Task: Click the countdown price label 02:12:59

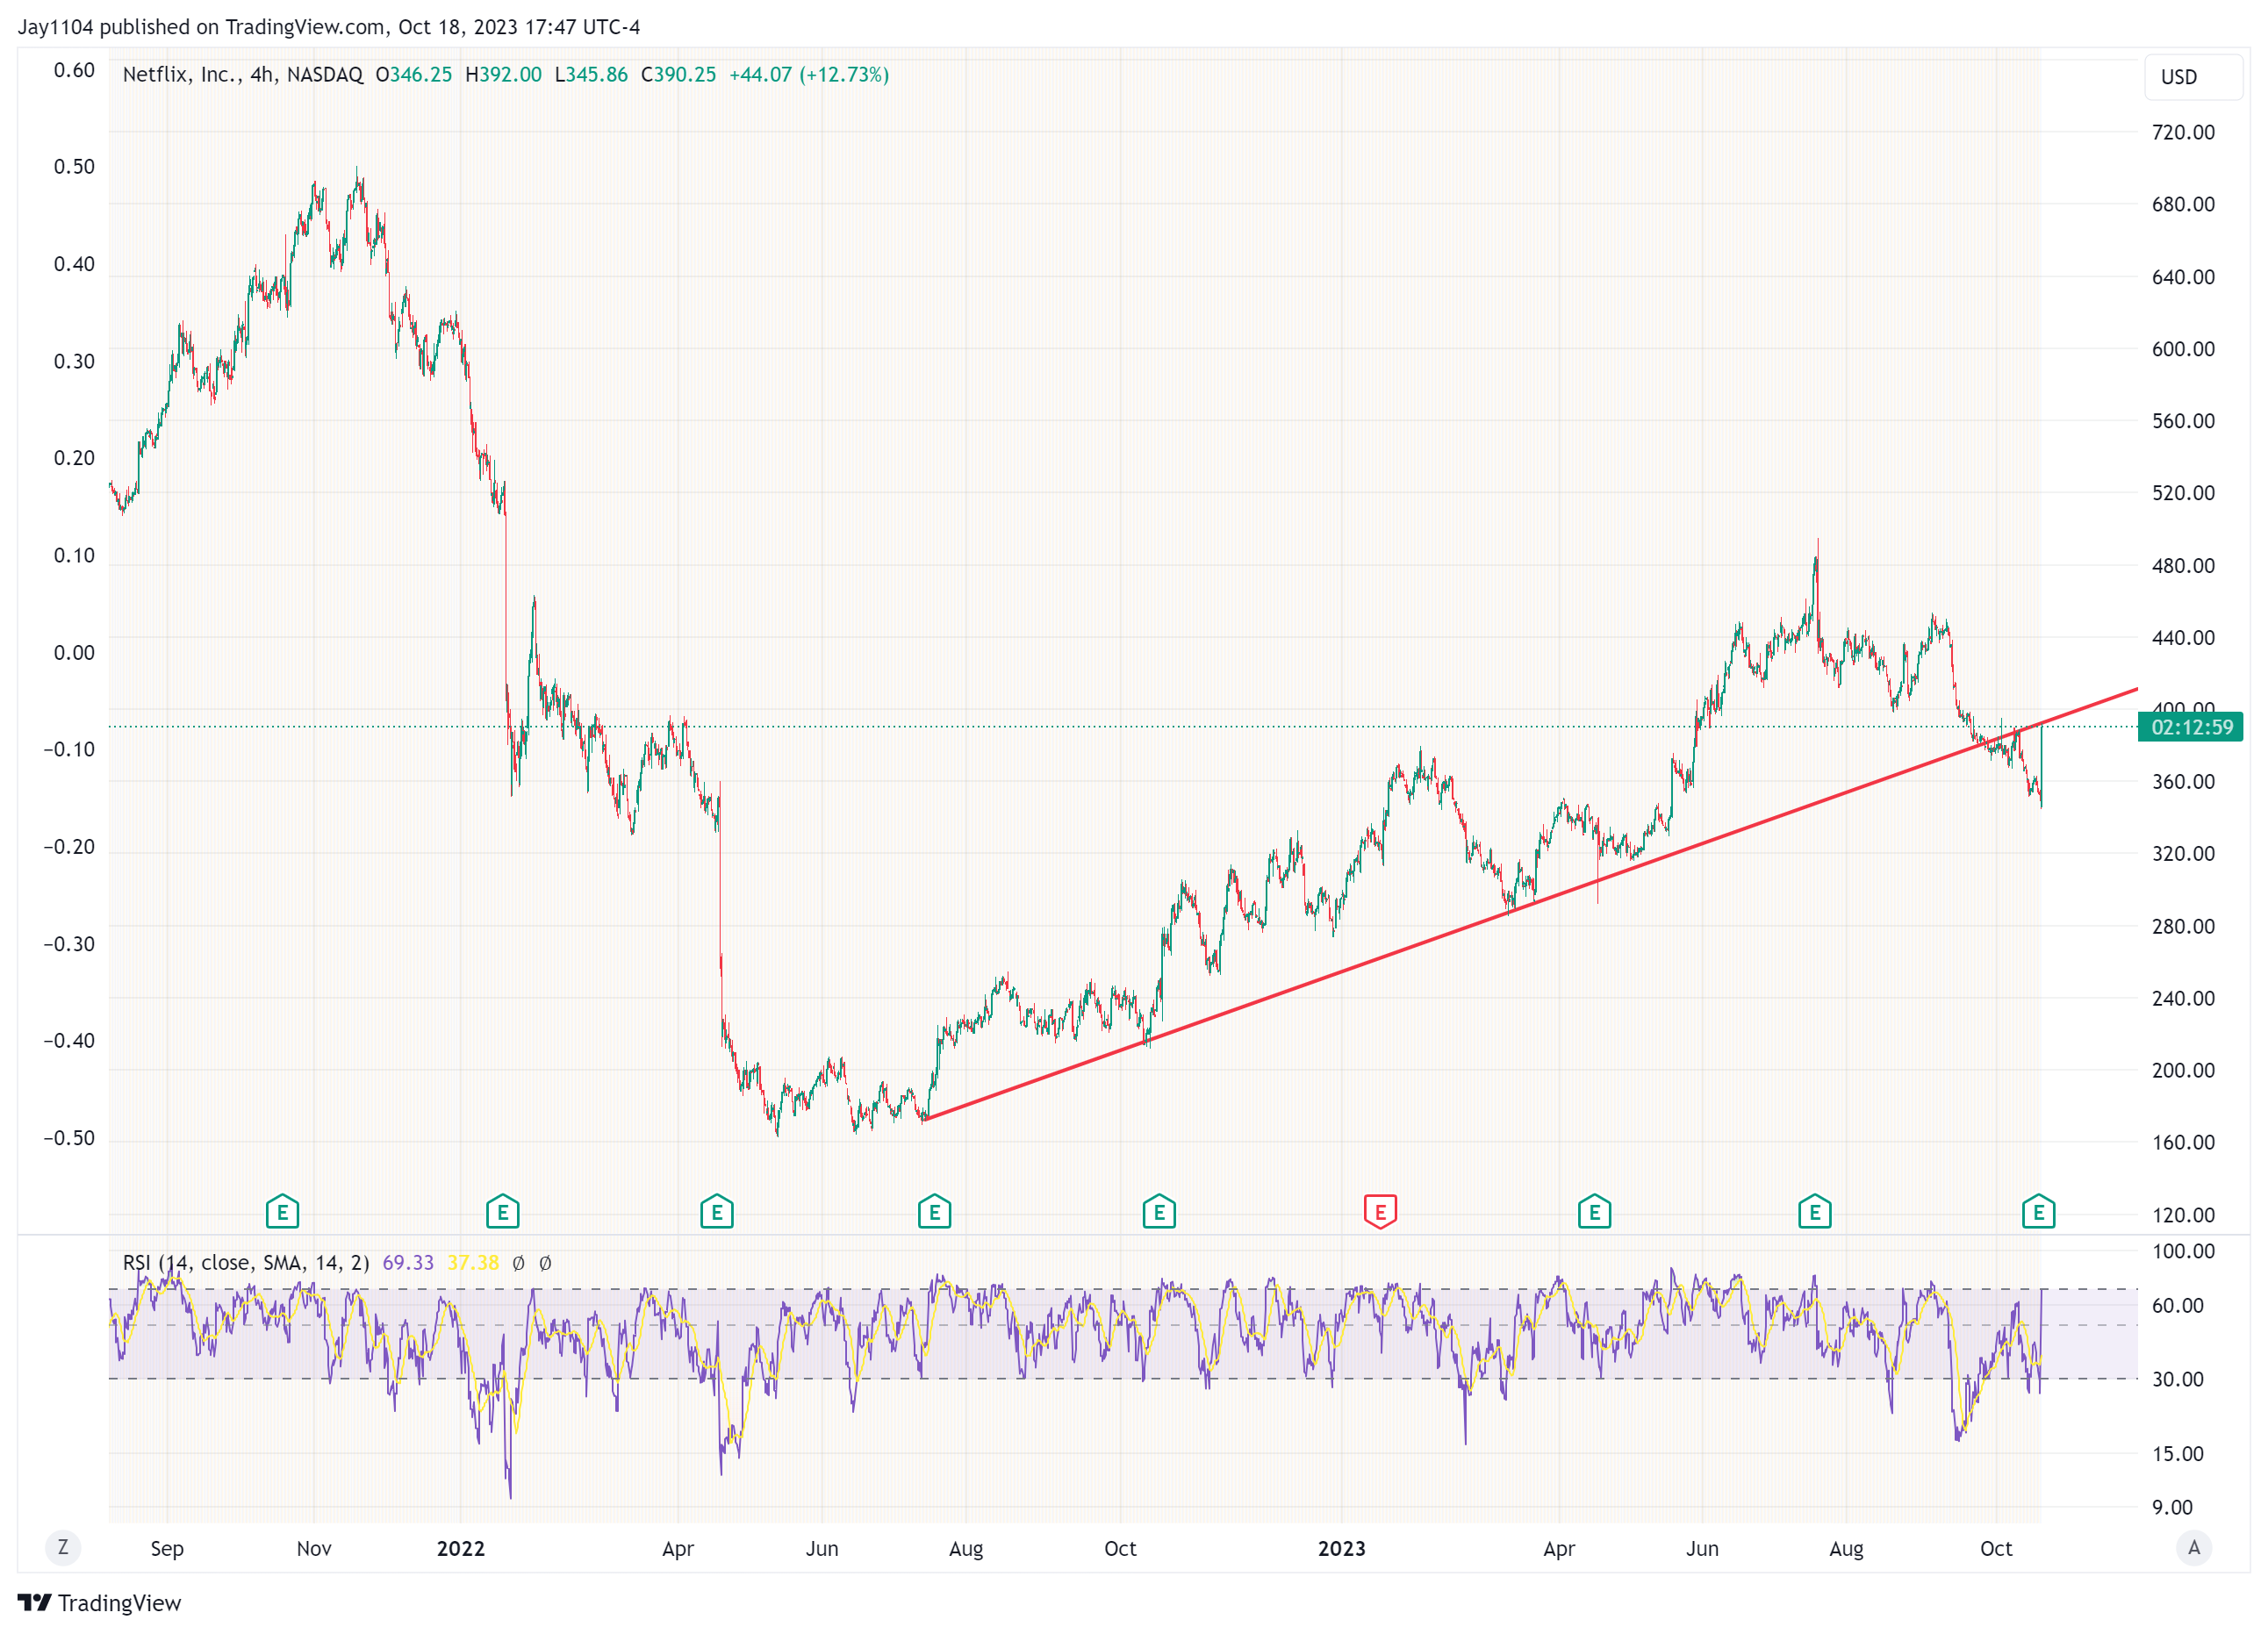Action: click(x=2190, y=727)
